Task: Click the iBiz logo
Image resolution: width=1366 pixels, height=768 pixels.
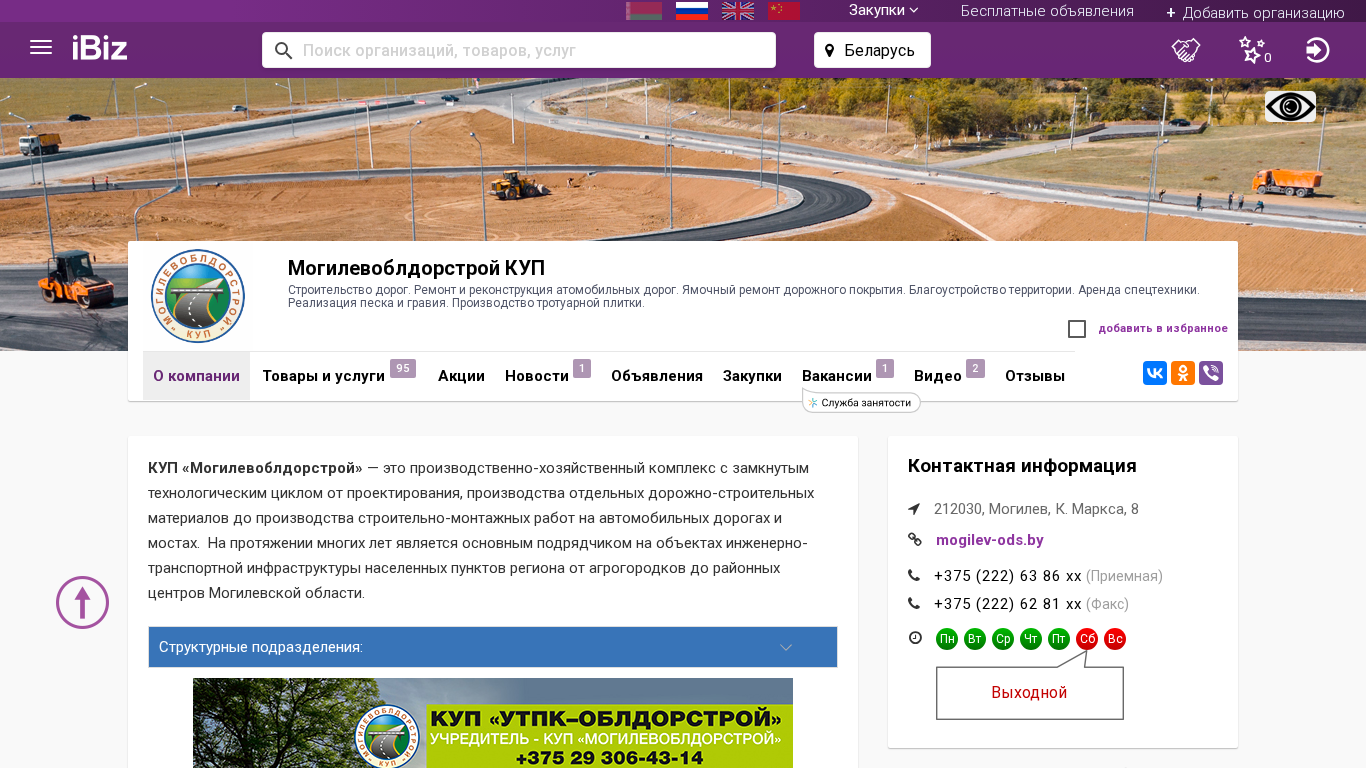Action: click(100, 48)
